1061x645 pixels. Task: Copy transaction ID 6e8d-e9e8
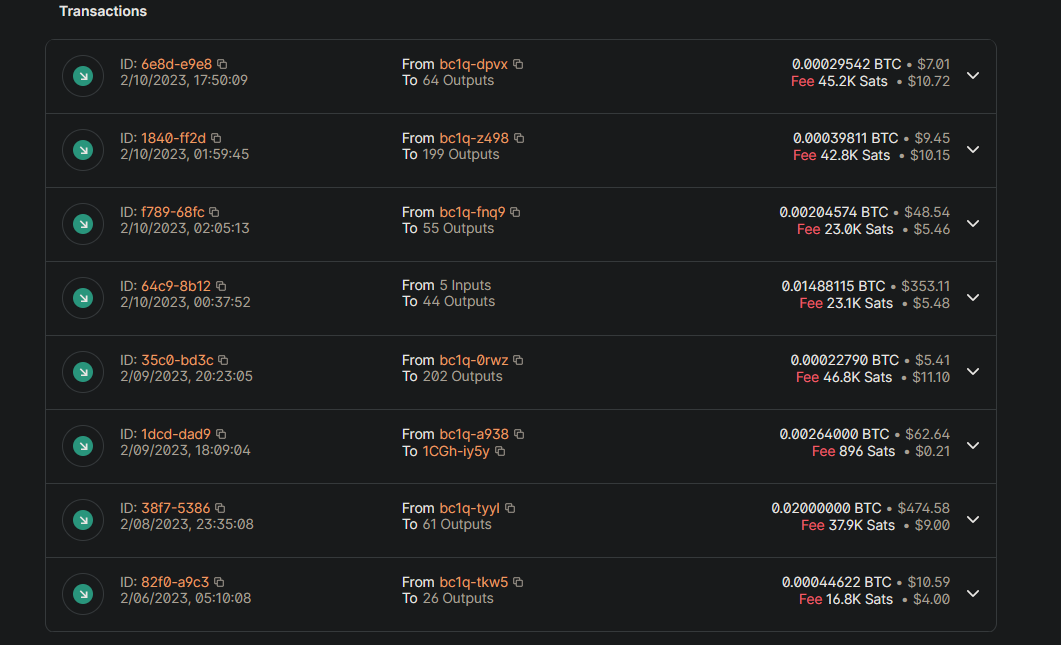point(221,63)
